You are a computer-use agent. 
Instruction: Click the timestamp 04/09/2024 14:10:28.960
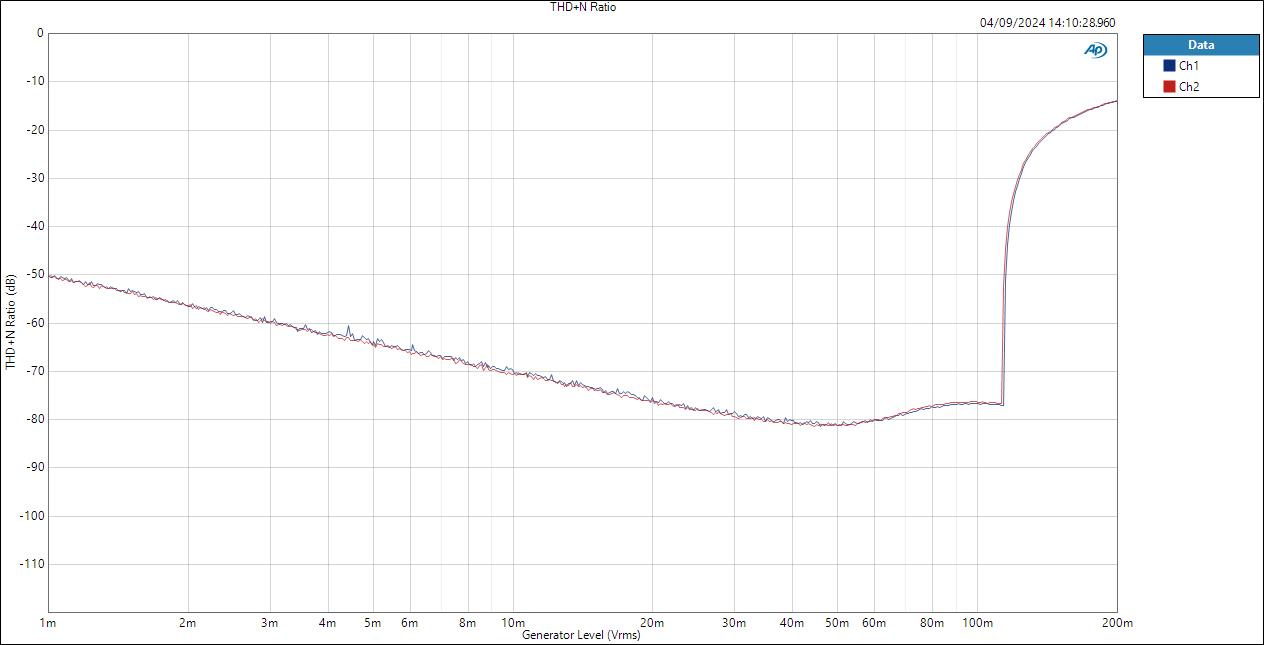(1049, 19)
